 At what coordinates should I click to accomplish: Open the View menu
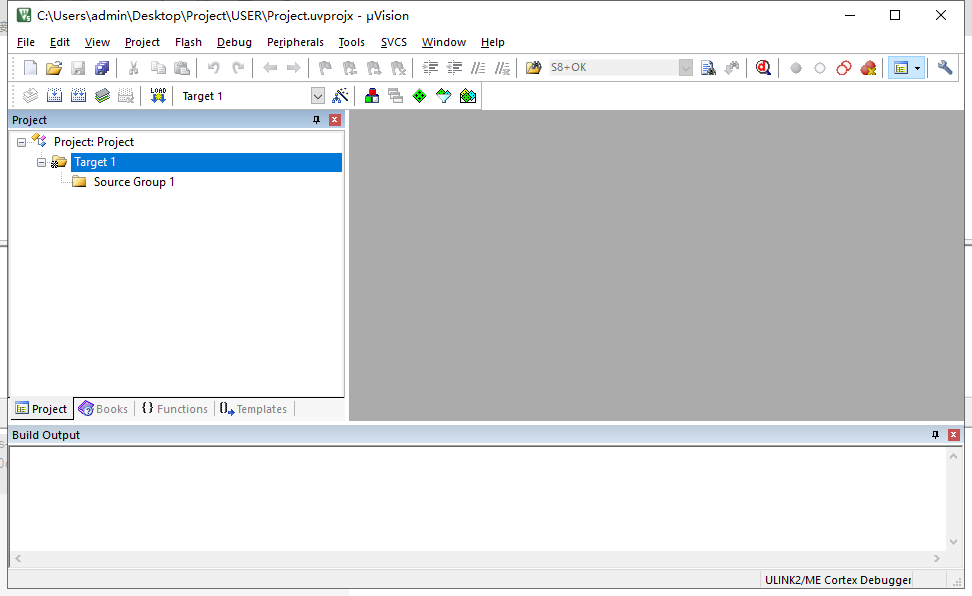point(97,42)
